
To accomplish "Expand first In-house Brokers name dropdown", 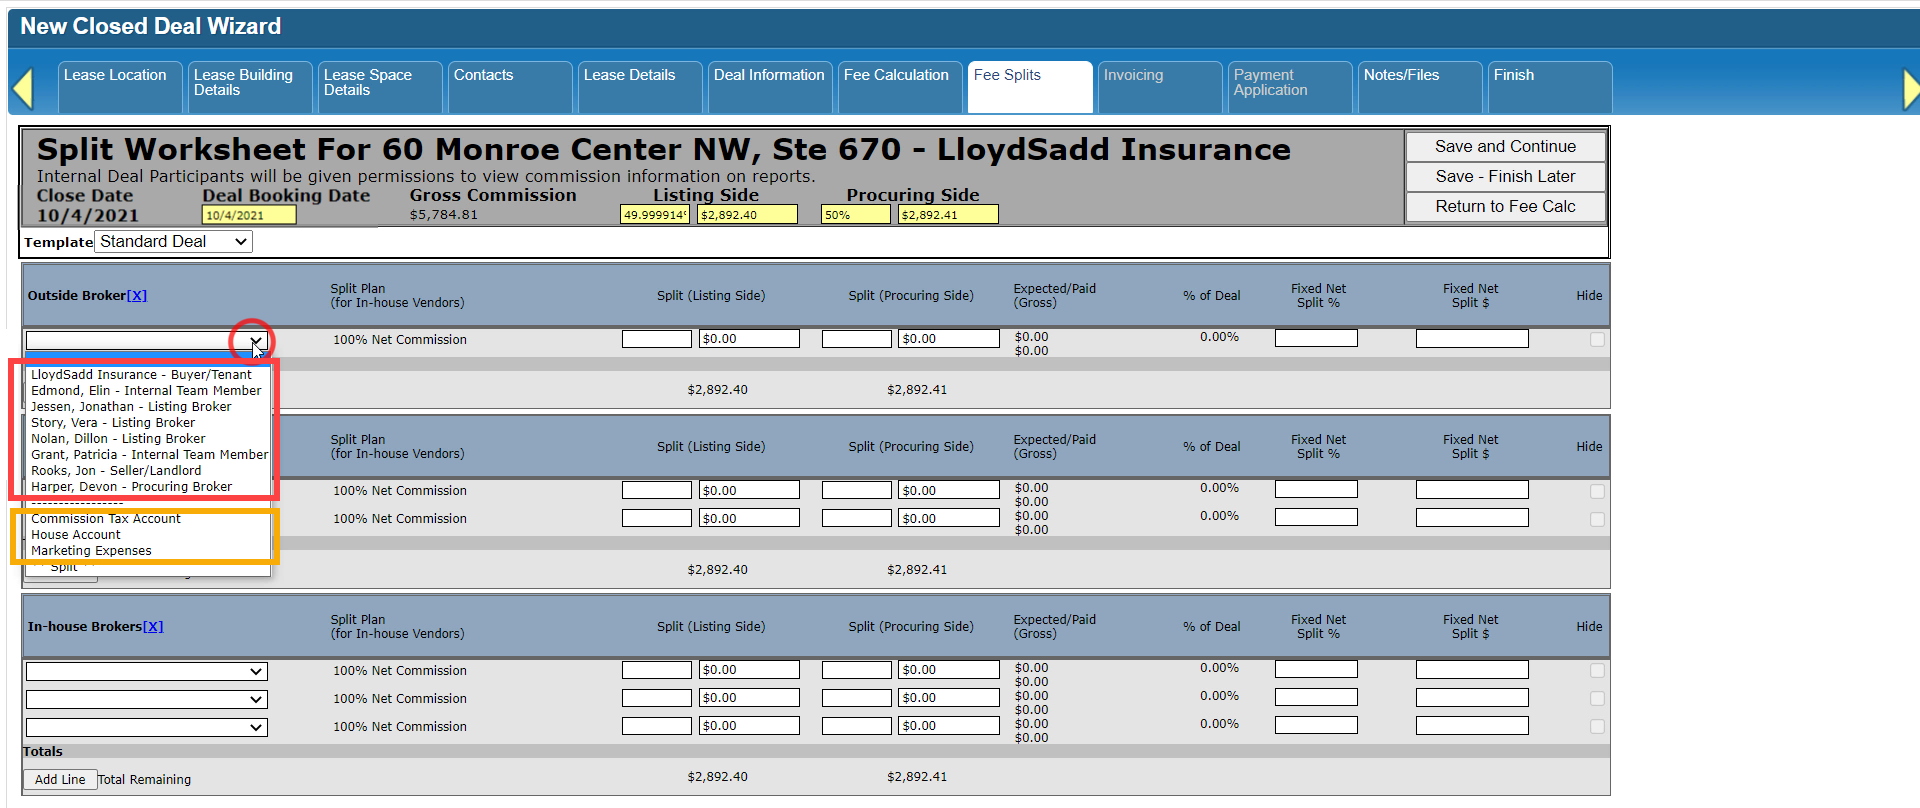I will tap(146, 672).
